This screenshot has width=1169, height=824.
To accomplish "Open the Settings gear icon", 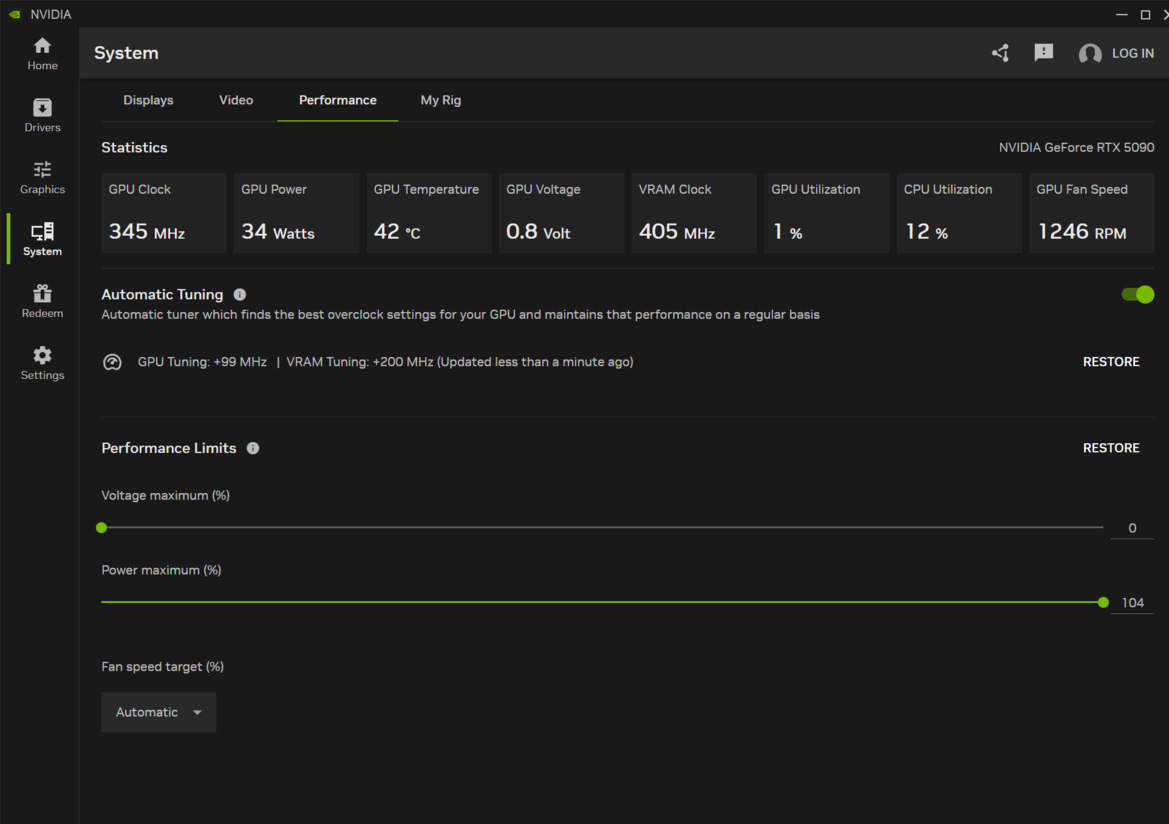I will click(42, 355).
